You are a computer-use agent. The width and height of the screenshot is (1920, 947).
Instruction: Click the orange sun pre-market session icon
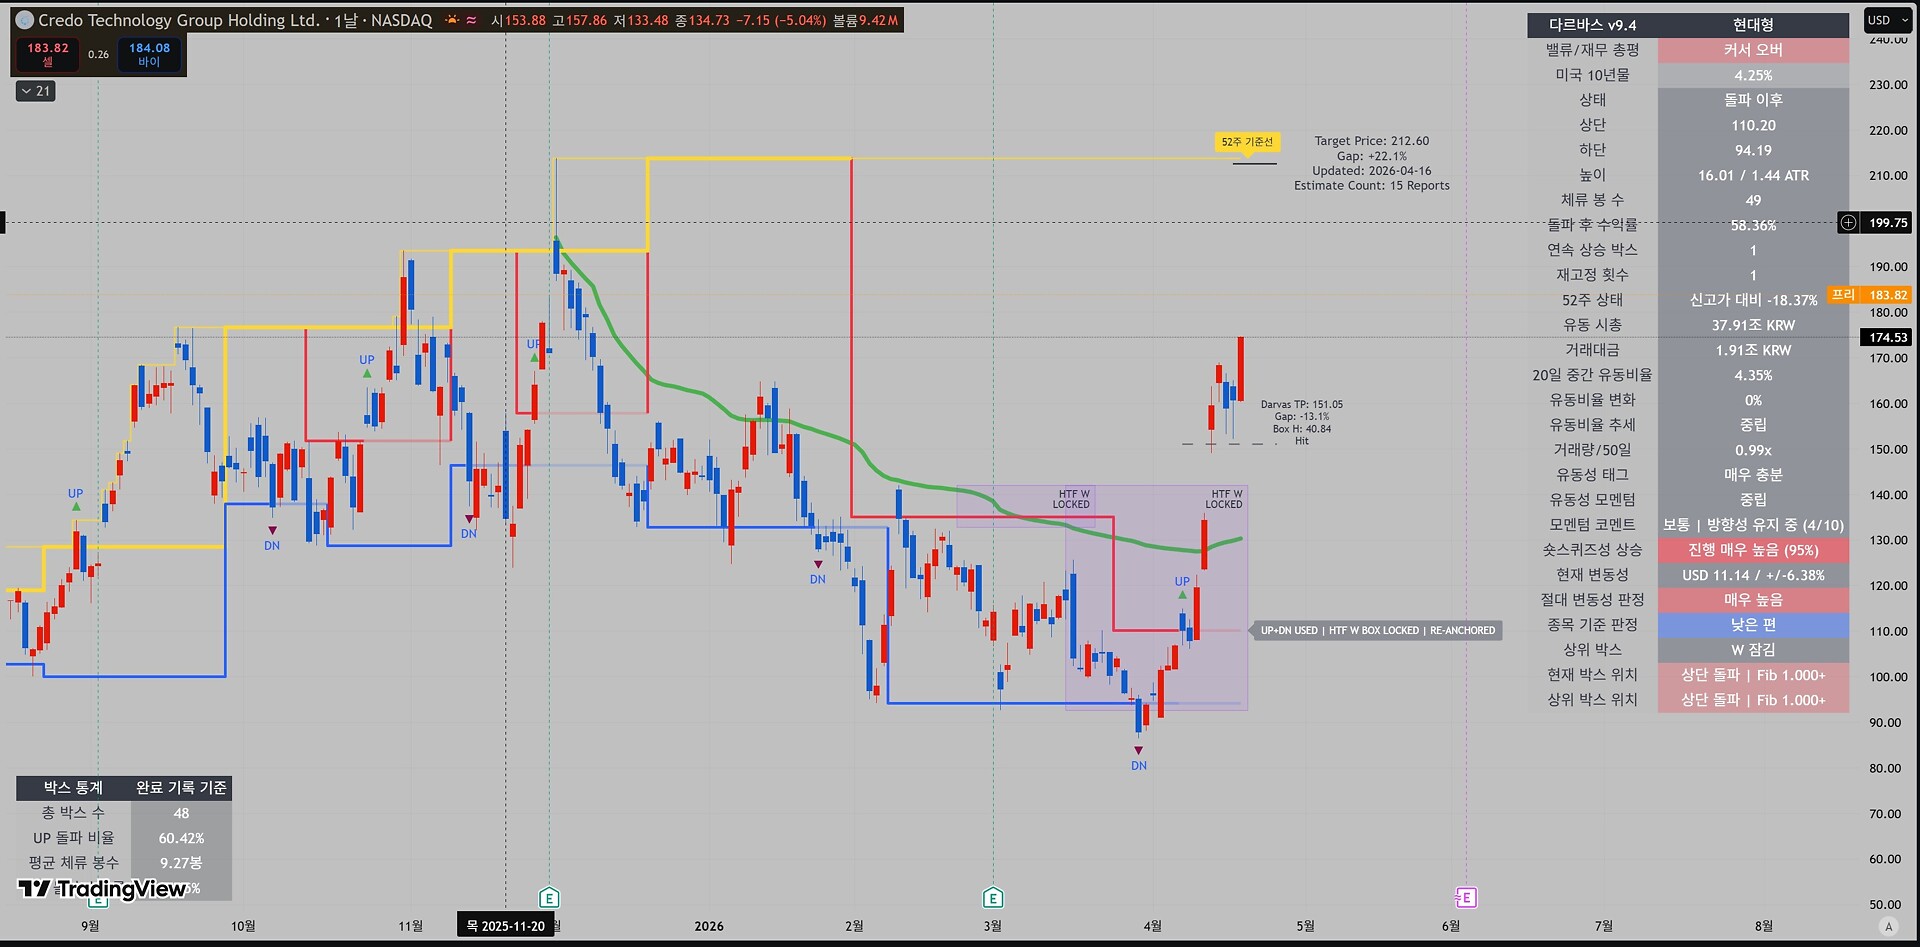click(452, 20)
